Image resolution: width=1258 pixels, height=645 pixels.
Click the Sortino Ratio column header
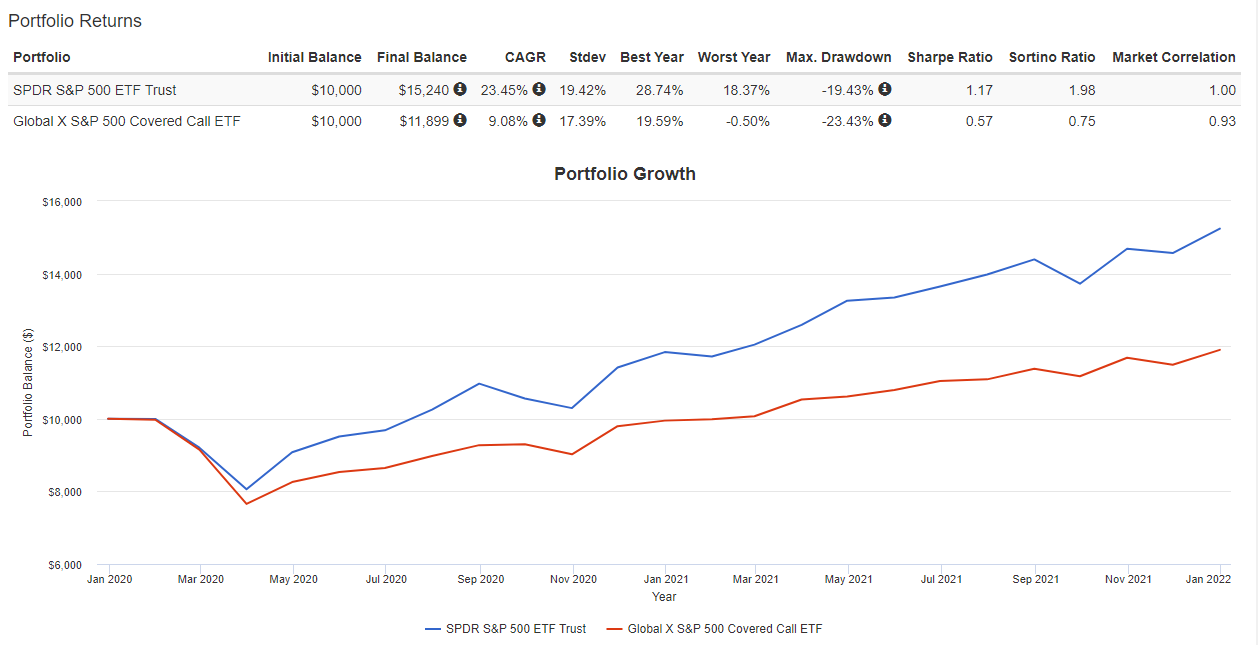[1052, 57]
